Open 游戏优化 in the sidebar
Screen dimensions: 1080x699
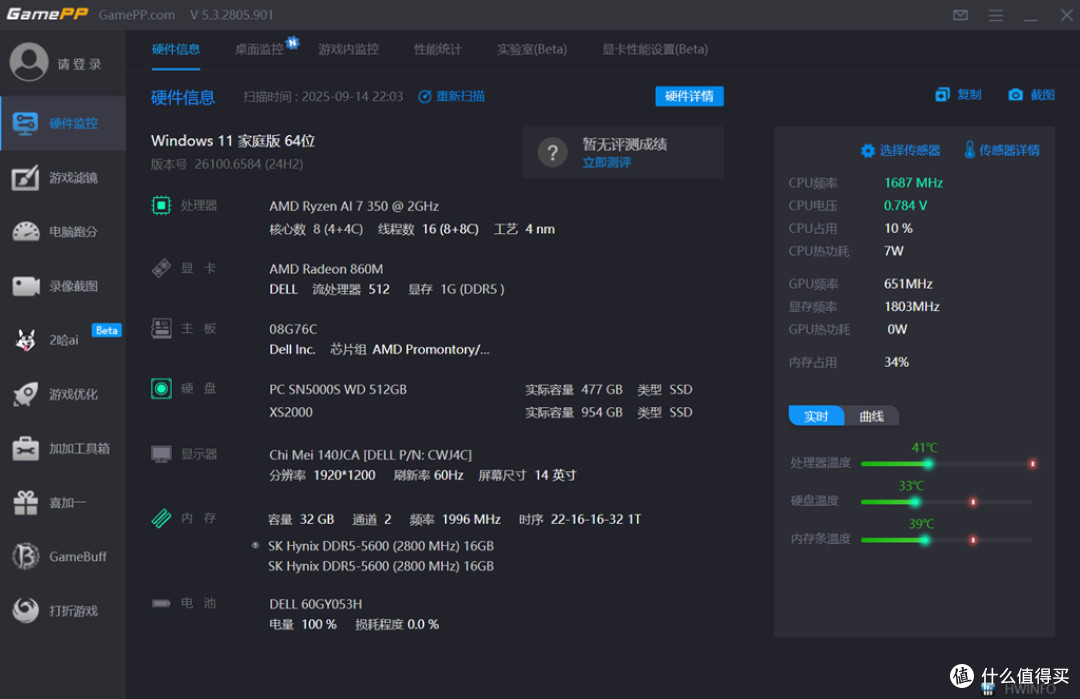63,394
